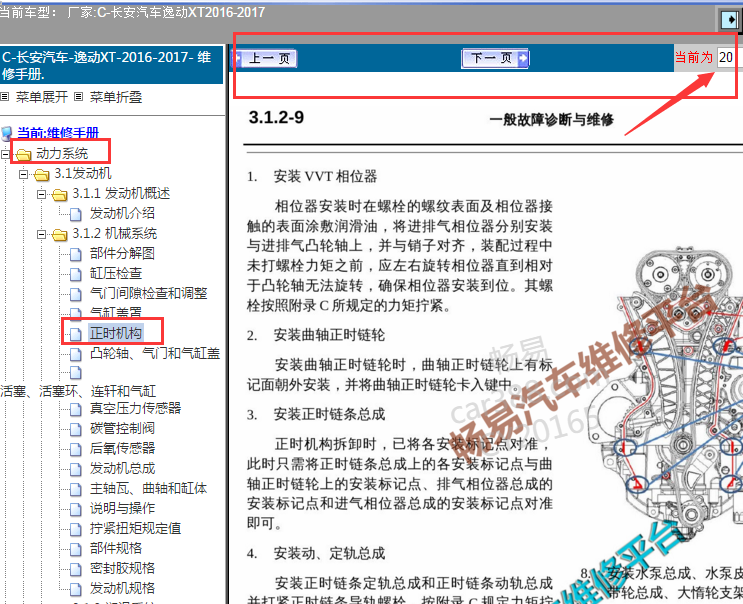This screenshot has height=604, width=743.
Task: Collapse the 3.1.2 机械系统 node
Action: click(41, 234)
